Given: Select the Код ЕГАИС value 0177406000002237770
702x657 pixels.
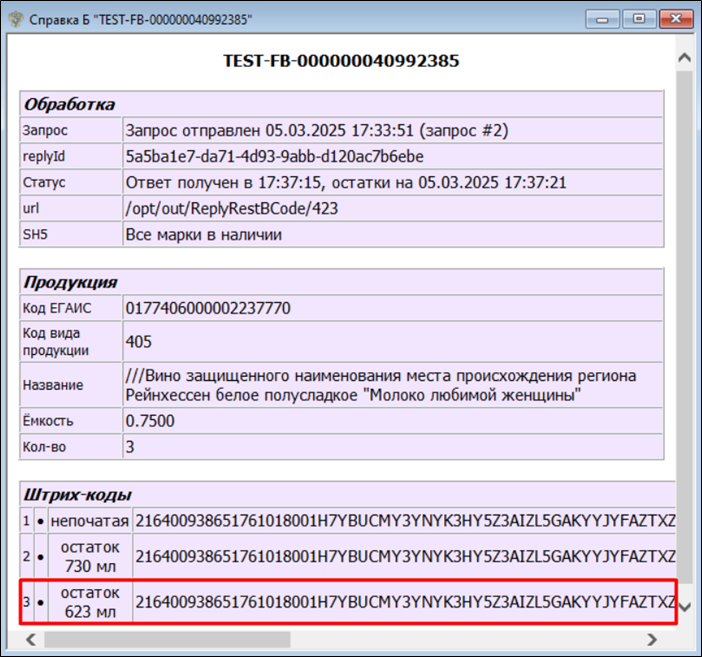Looking at the screenshot, I should pyautogui.click(x=208, y=308).
